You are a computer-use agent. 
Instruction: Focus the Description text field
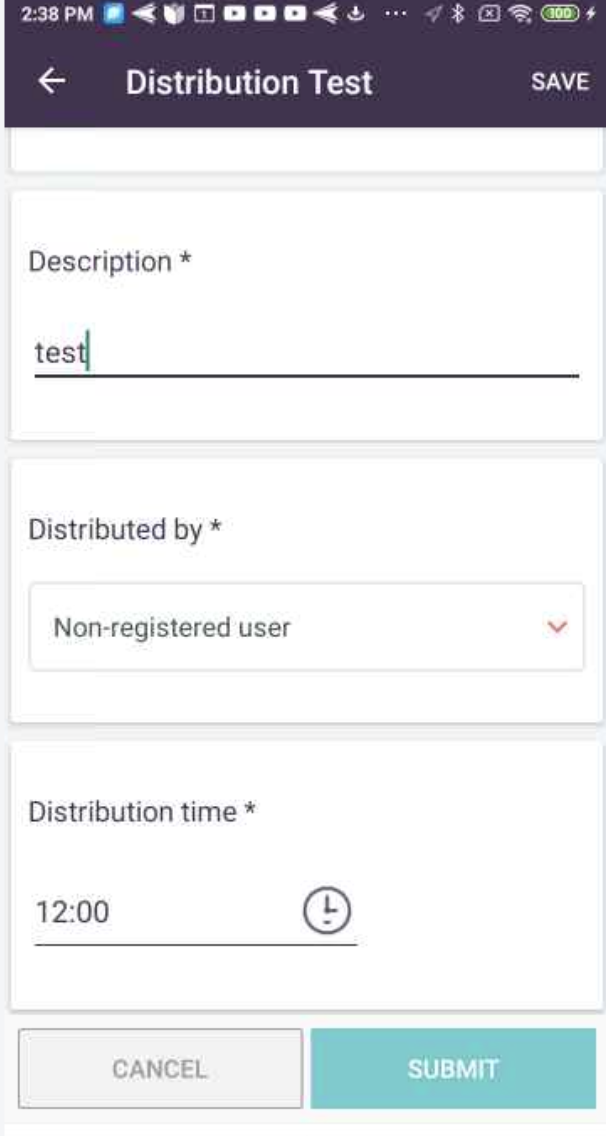(x=306, y=354)
